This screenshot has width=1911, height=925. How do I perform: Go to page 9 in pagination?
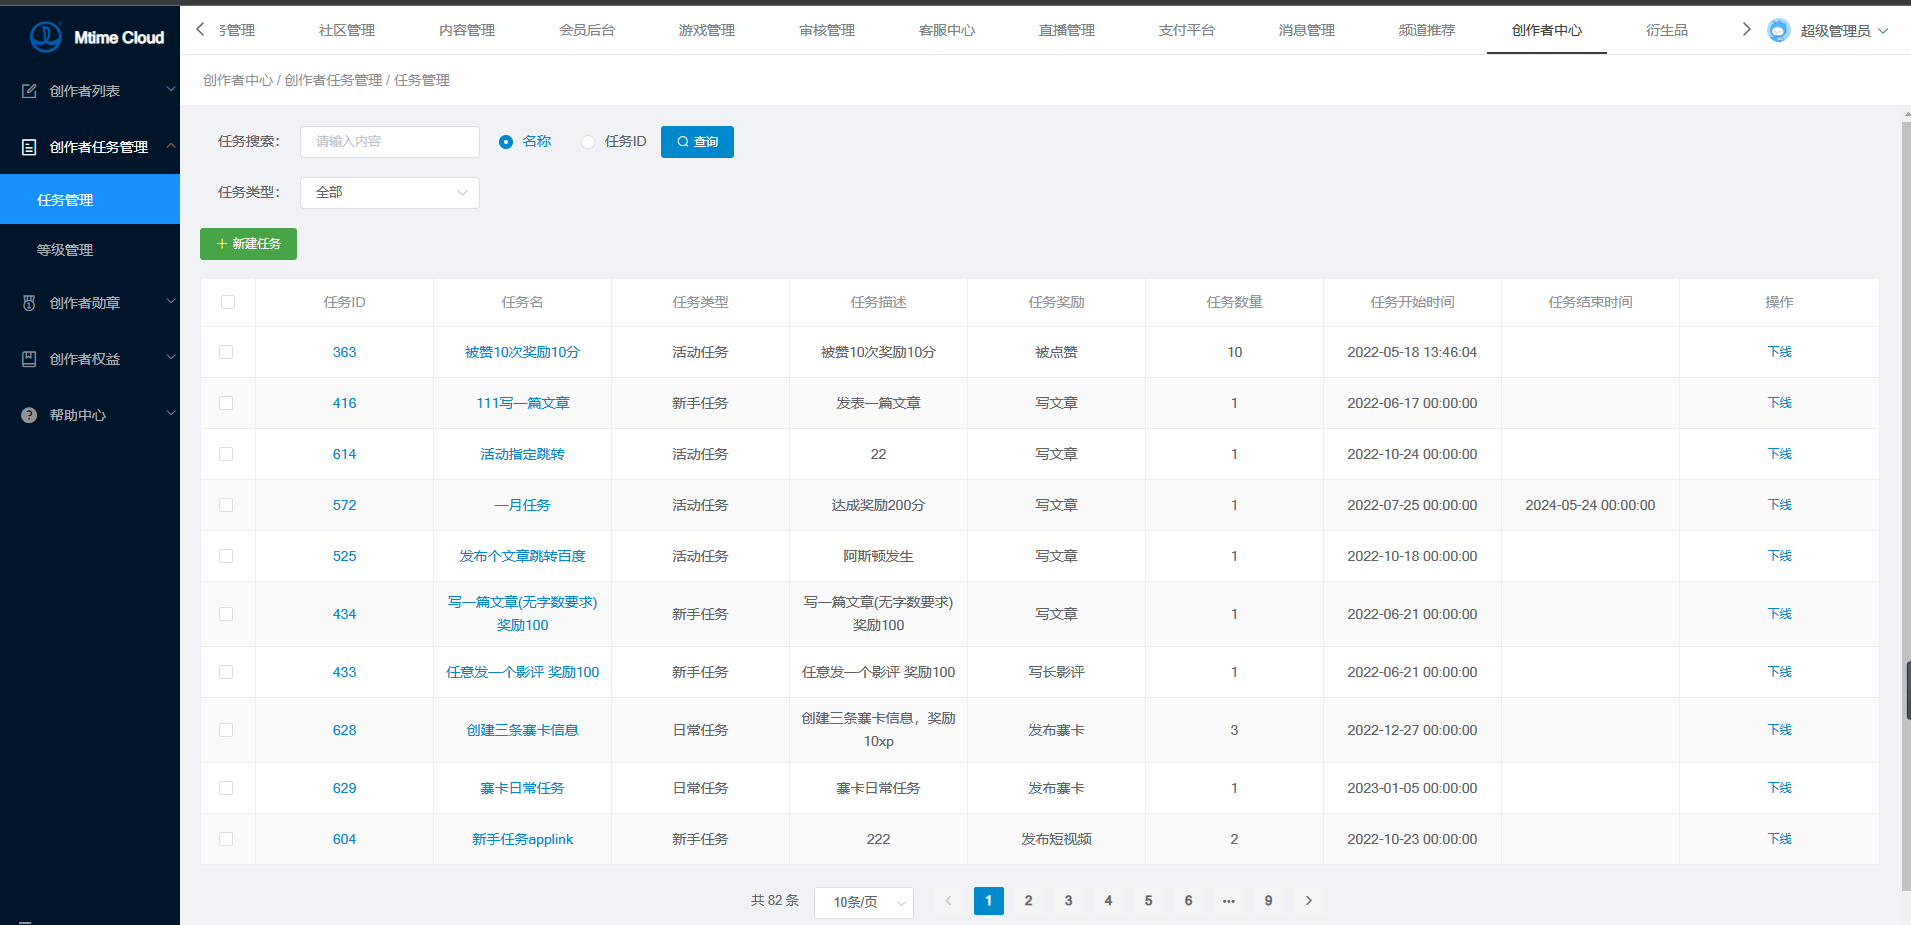1268,901
